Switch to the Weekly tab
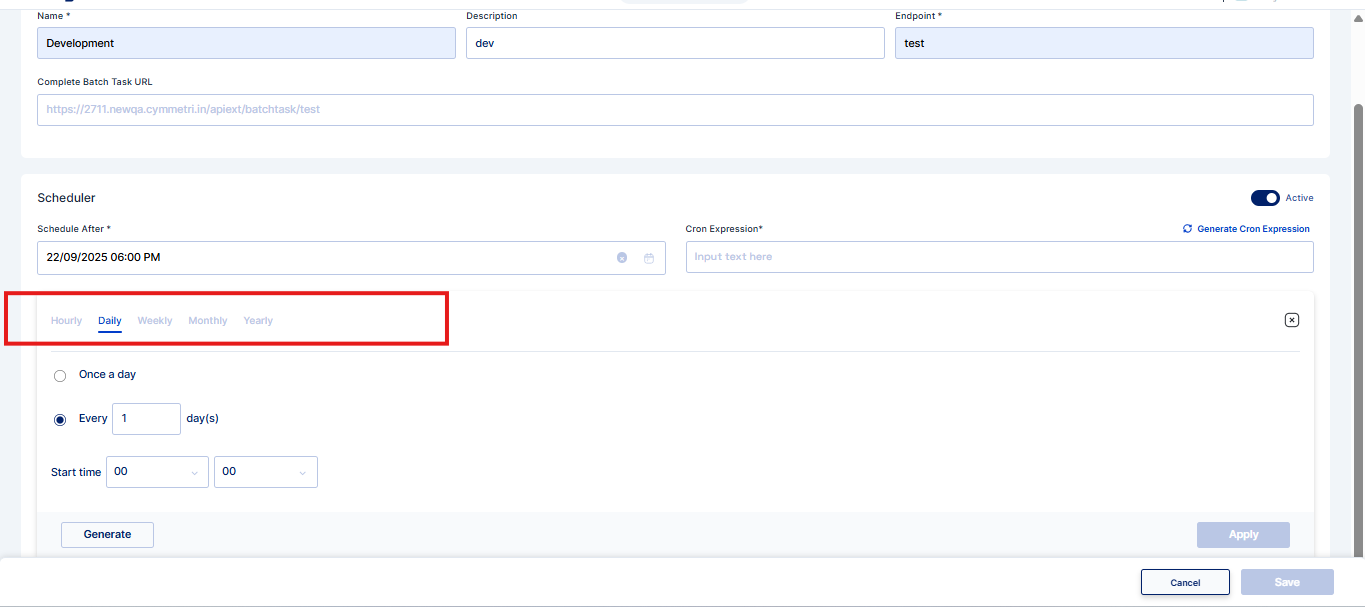1365x607 pixels. point(155,321)
